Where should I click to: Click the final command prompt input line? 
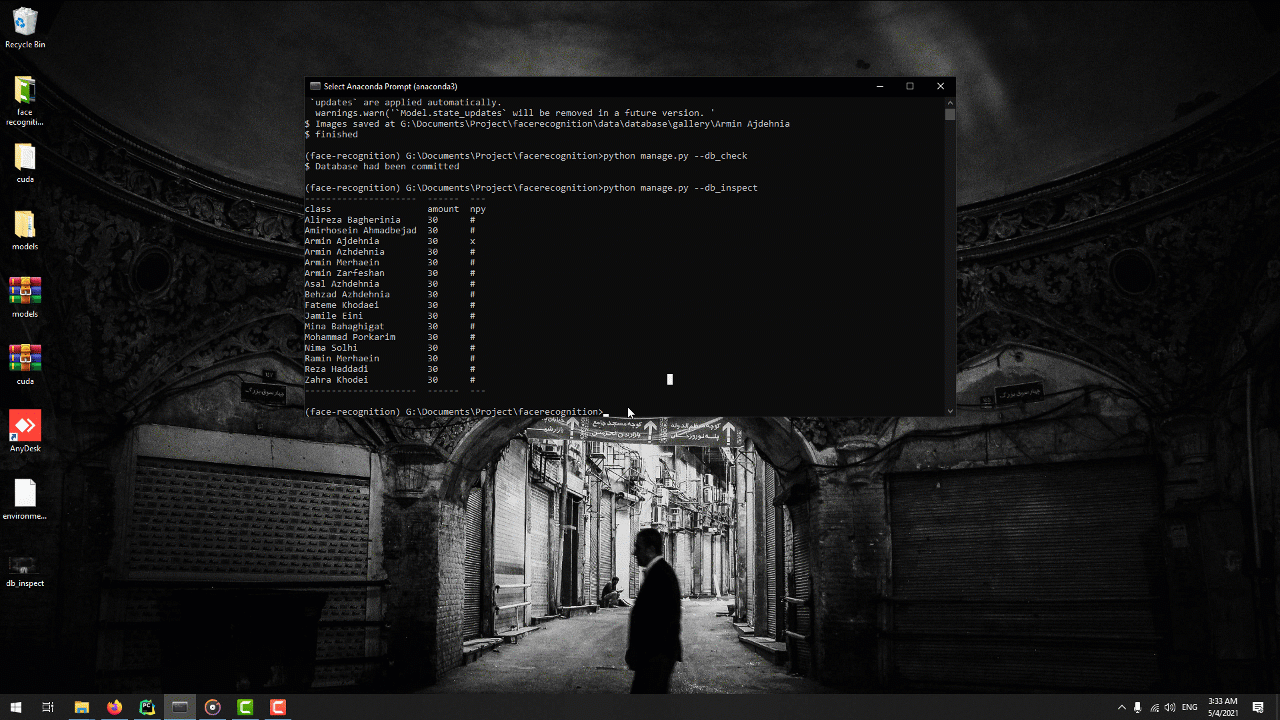[457, 412]
